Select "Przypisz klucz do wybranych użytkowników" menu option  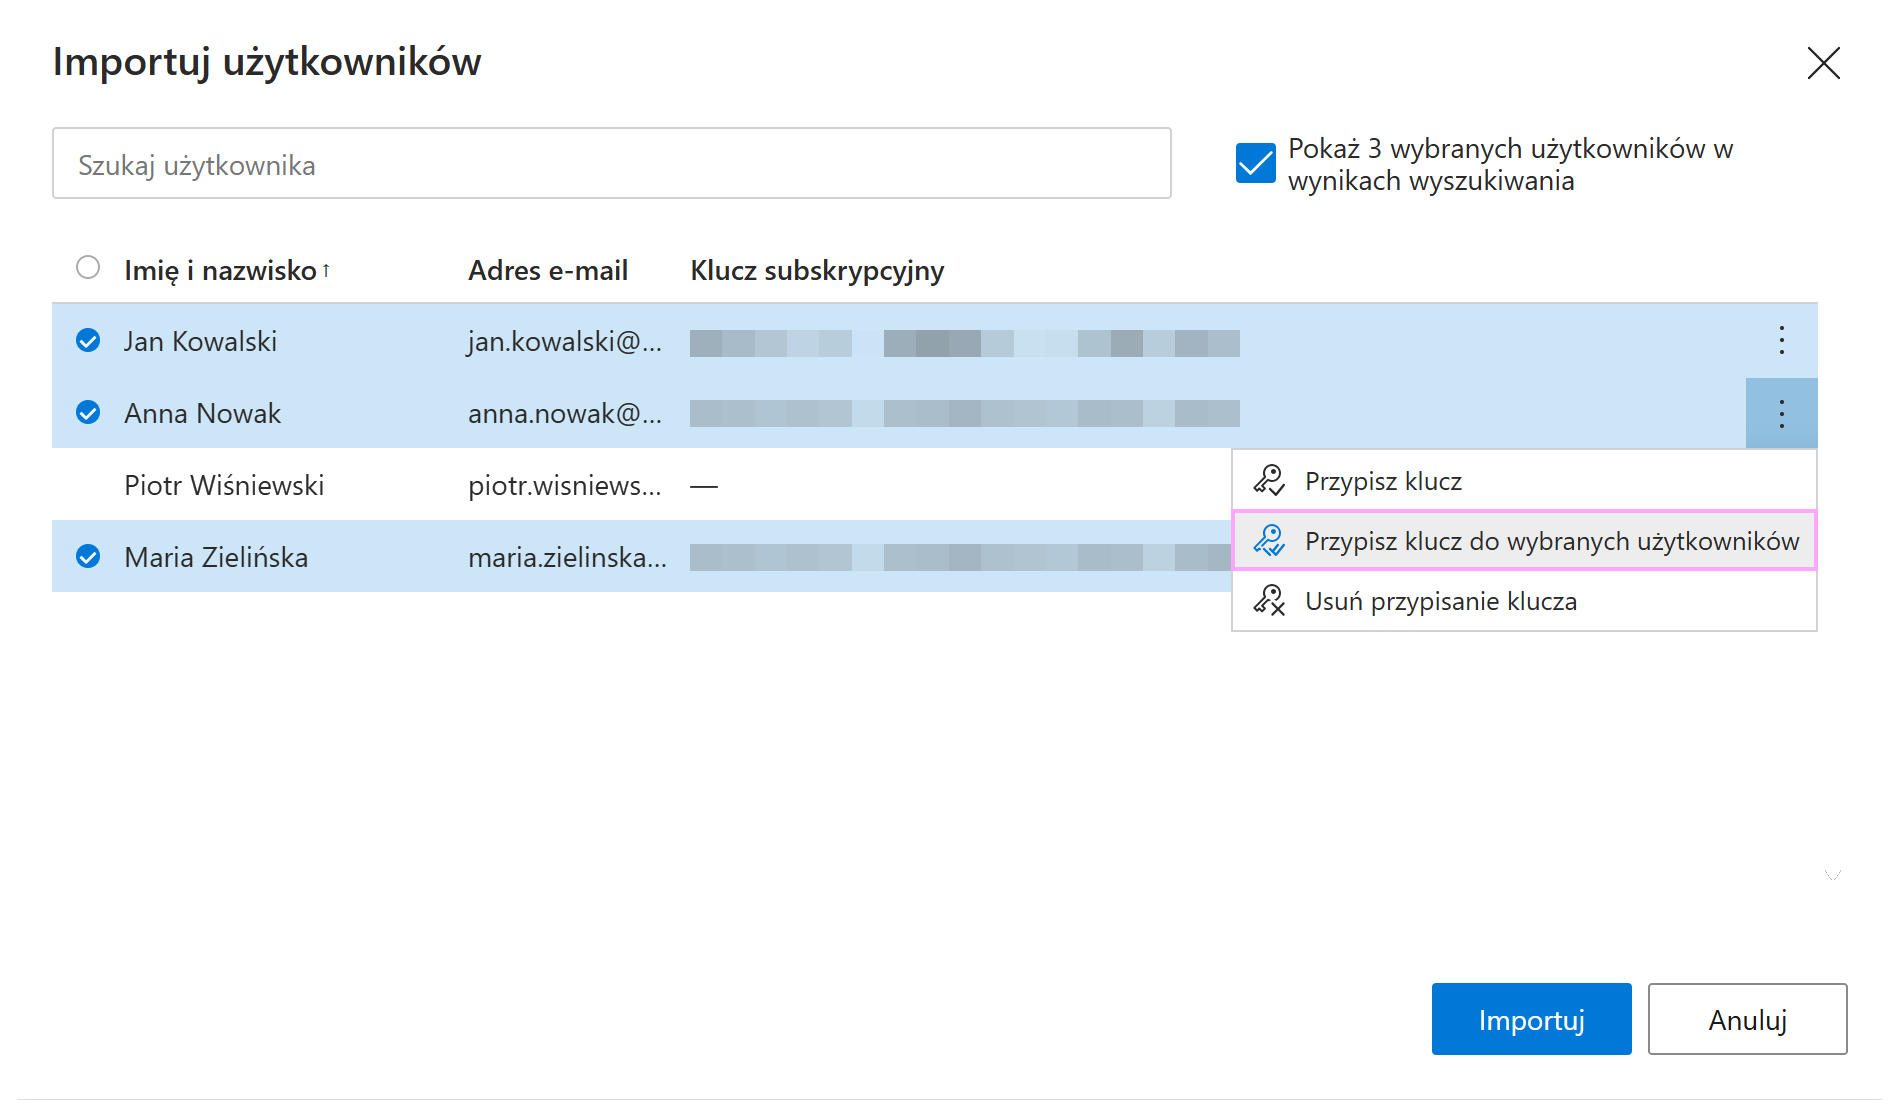click(x=1550, y=541)
